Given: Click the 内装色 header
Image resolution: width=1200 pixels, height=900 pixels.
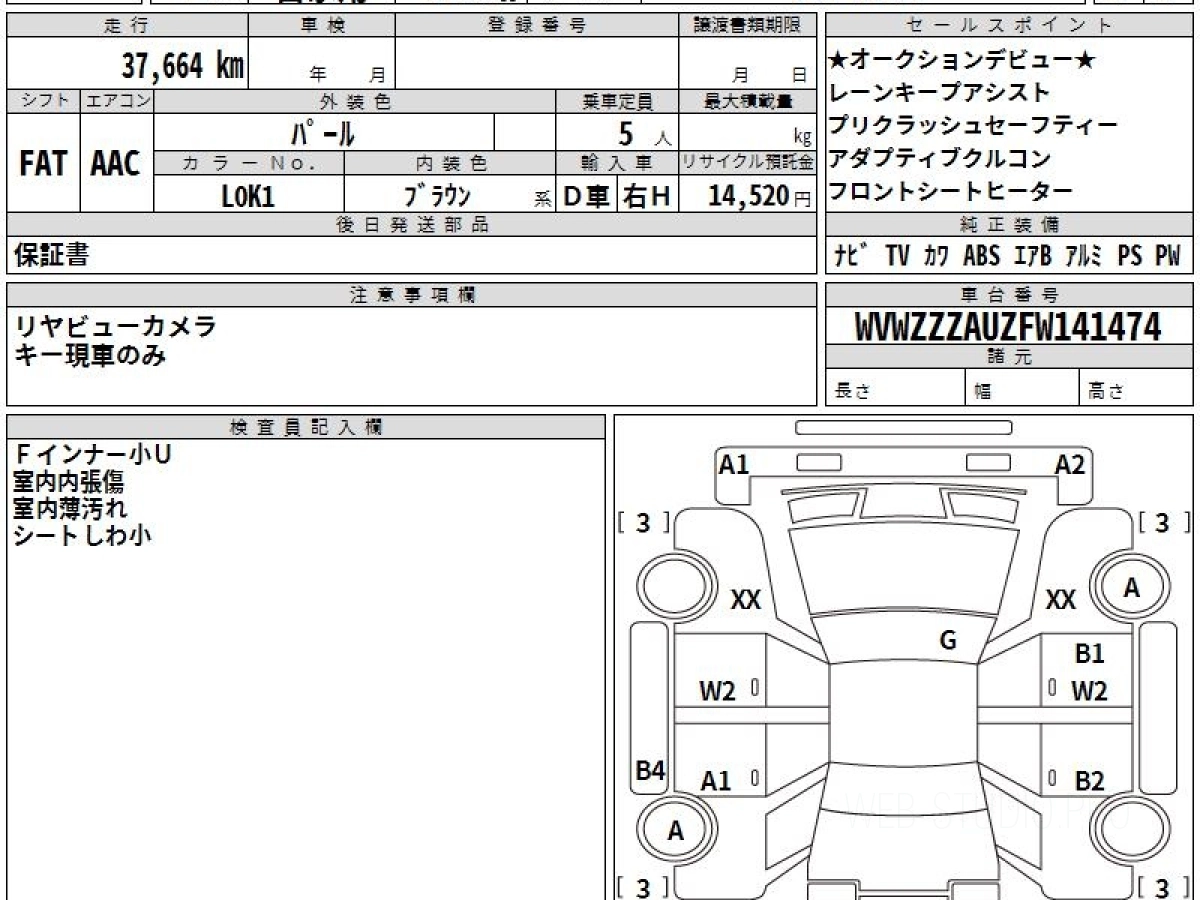Looking at the screenshot, I should point(450,163).
